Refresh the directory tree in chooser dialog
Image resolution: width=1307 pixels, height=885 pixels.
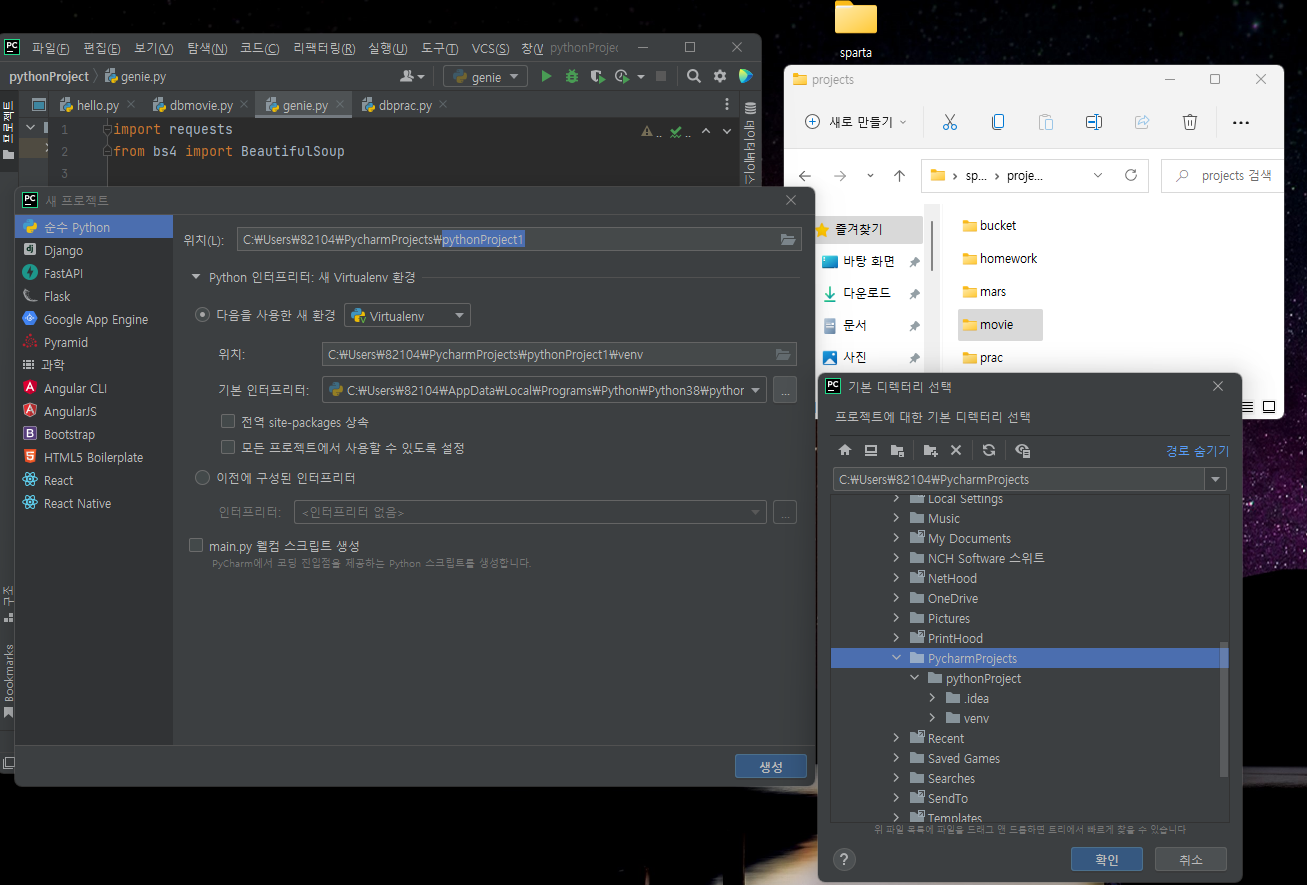click(989, 450)
